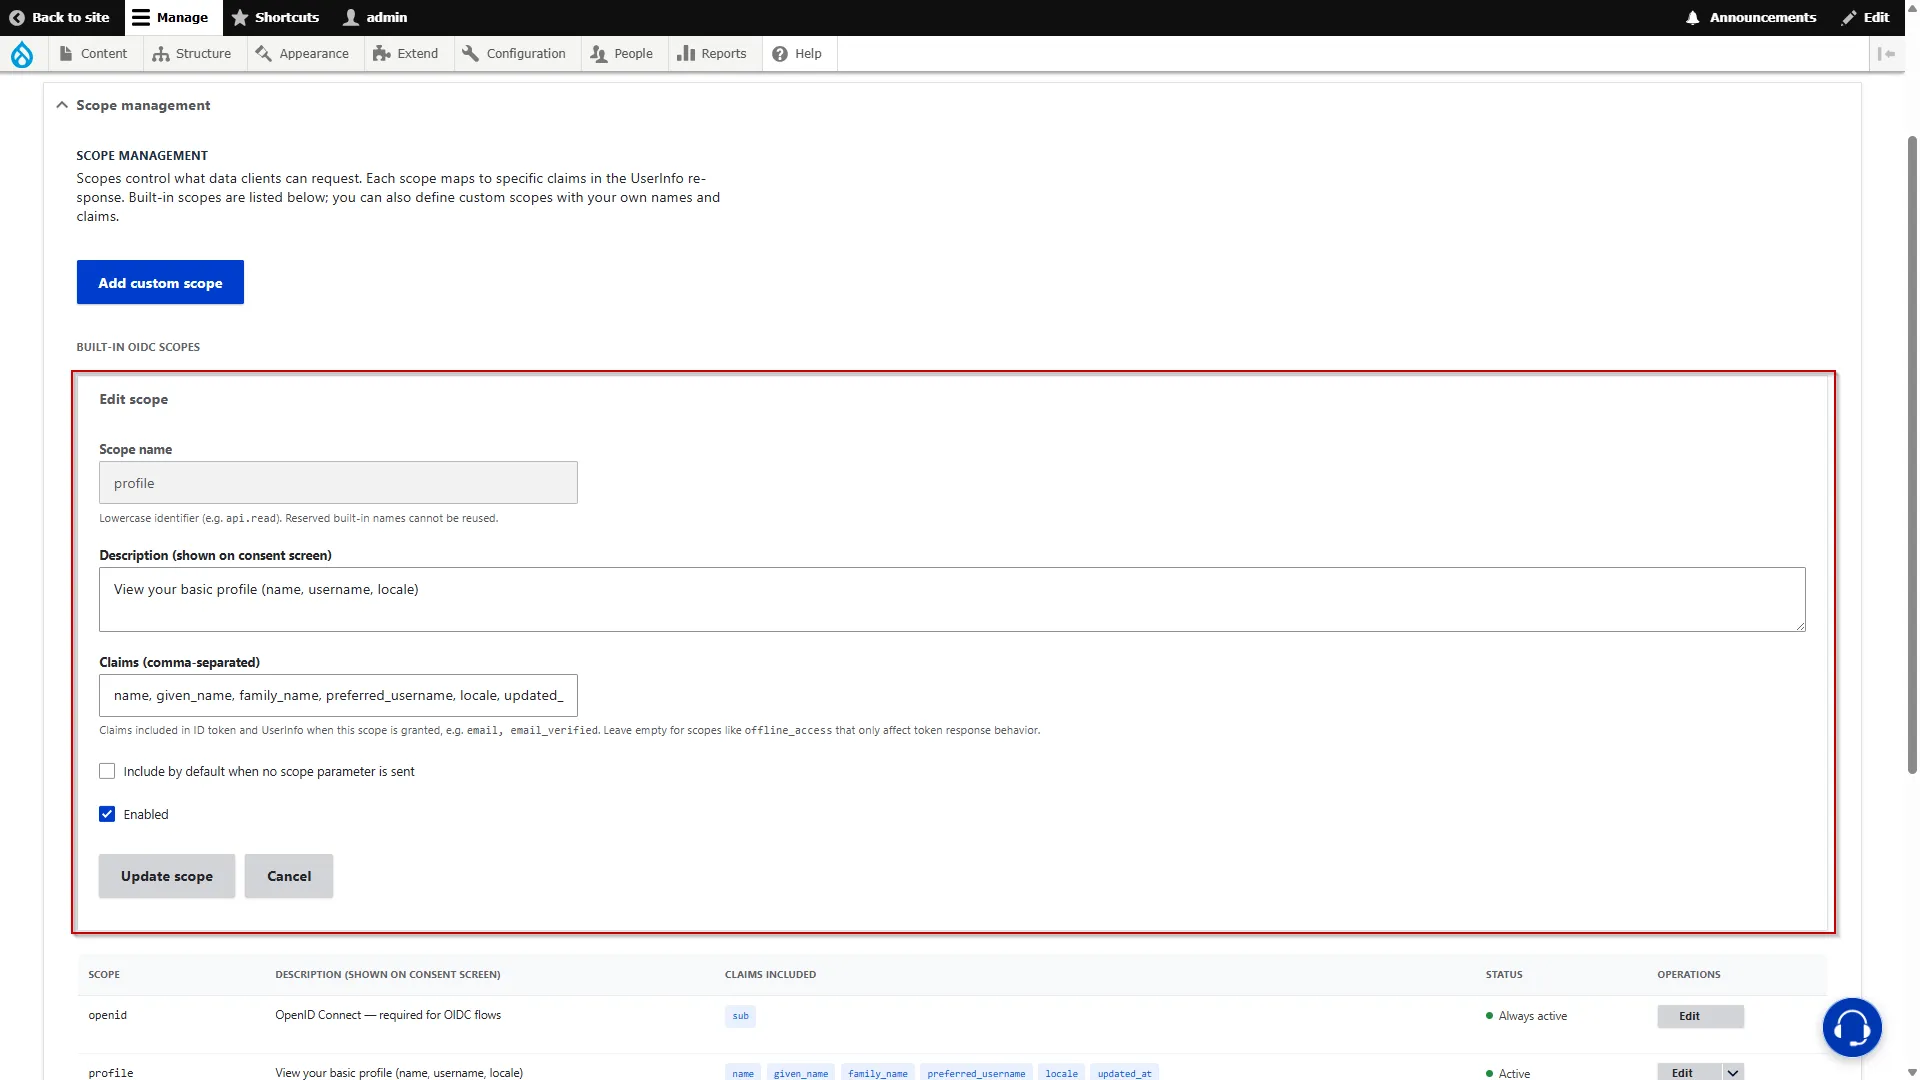This screenshot has width=1920, height=1080.
Task: Click the preferred_username claim tag
Action: coord(976,1073)
